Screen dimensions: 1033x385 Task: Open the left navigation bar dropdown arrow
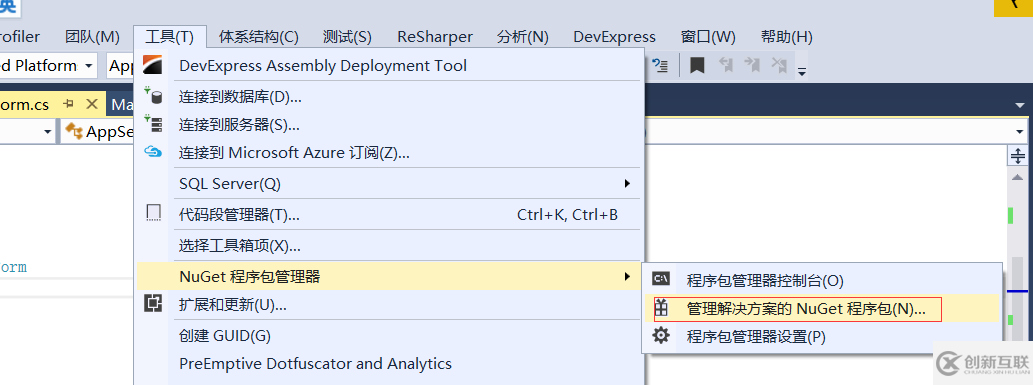pos(47,133)
